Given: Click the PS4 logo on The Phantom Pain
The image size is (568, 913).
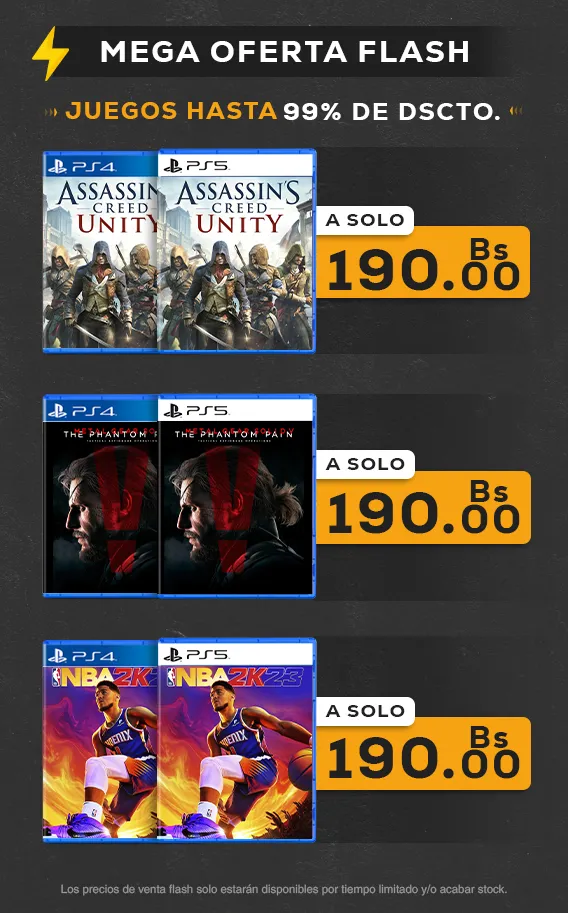Looking at the screenshot, I should click(x=81, y=412).
